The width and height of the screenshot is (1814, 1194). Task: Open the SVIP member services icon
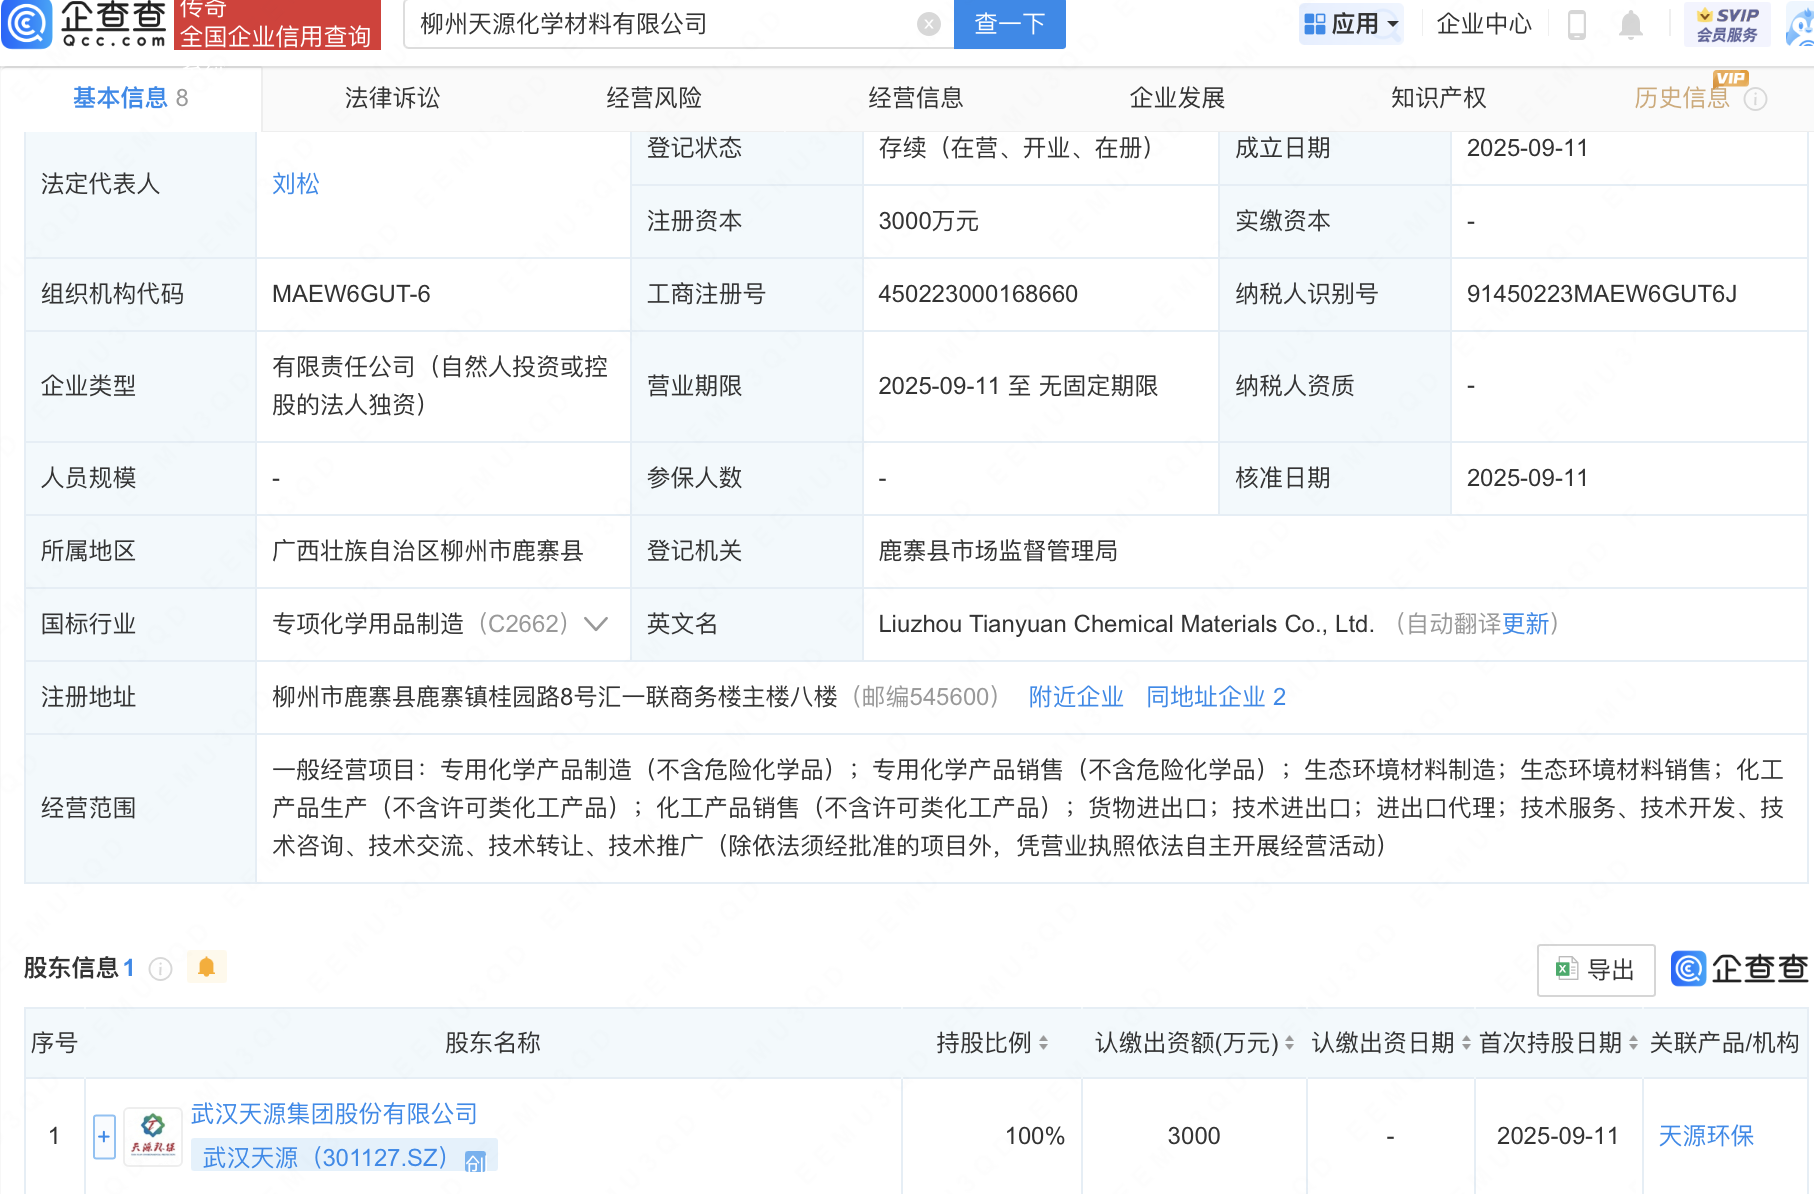1727,24
